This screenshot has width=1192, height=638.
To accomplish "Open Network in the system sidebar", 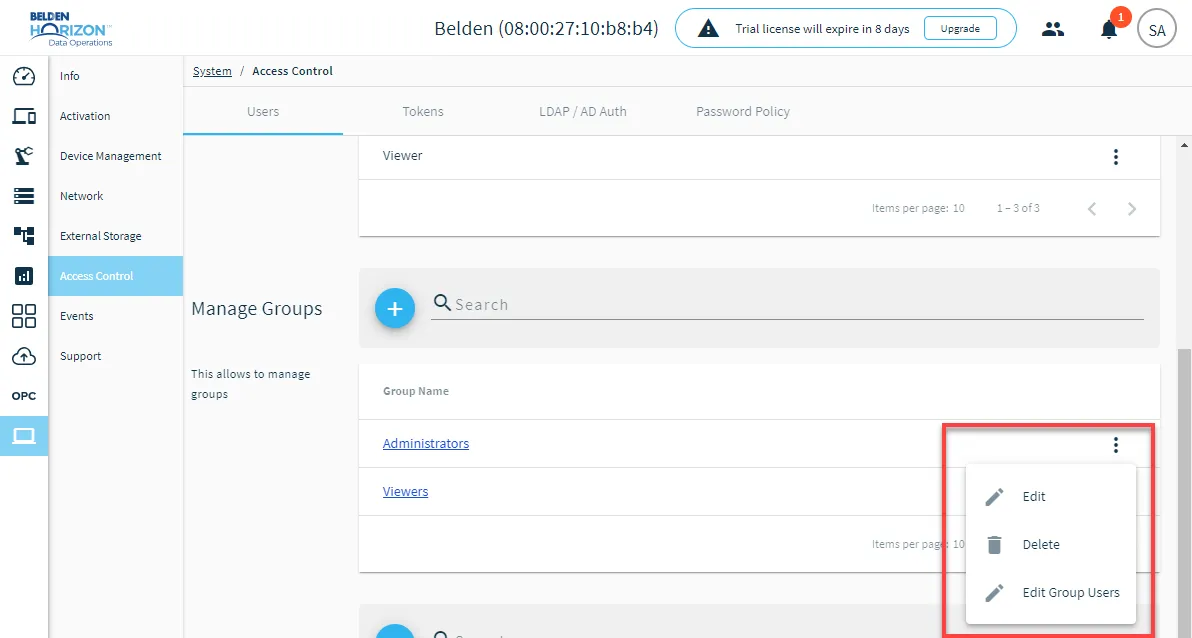I will (116, 195).
